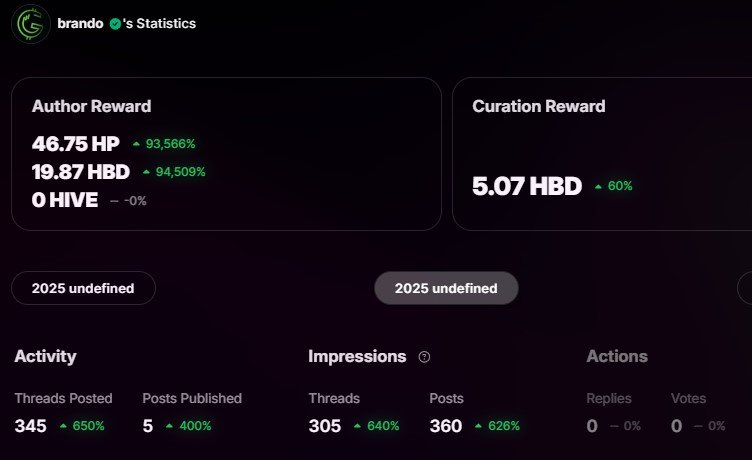752x460 pixels.
Task: Open the Curation Reward card
Action: click(x=602, y=154)
